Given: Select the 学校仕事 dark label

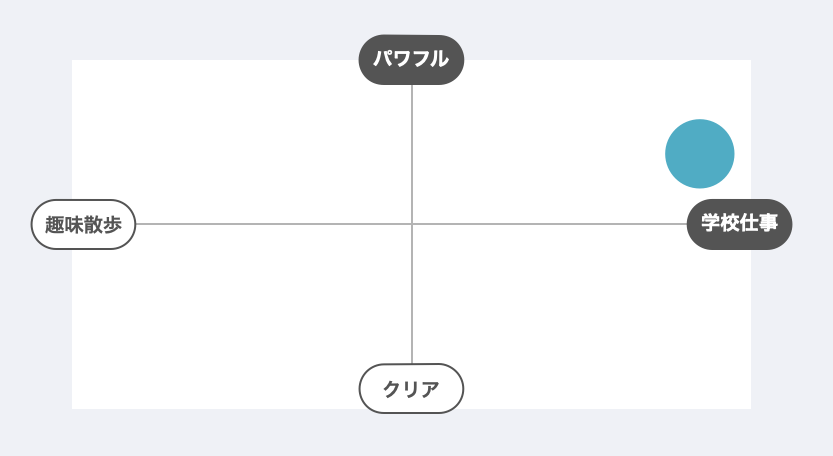Looking at the screenshot, I should [739, 223].
